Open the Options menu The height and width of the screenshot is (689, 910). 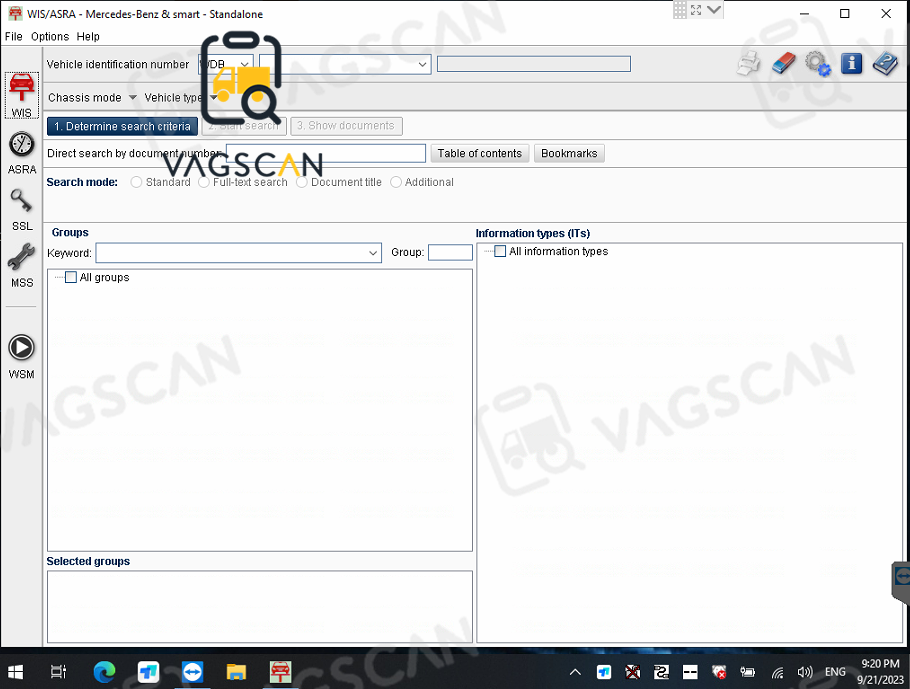(x=50, y=37)
